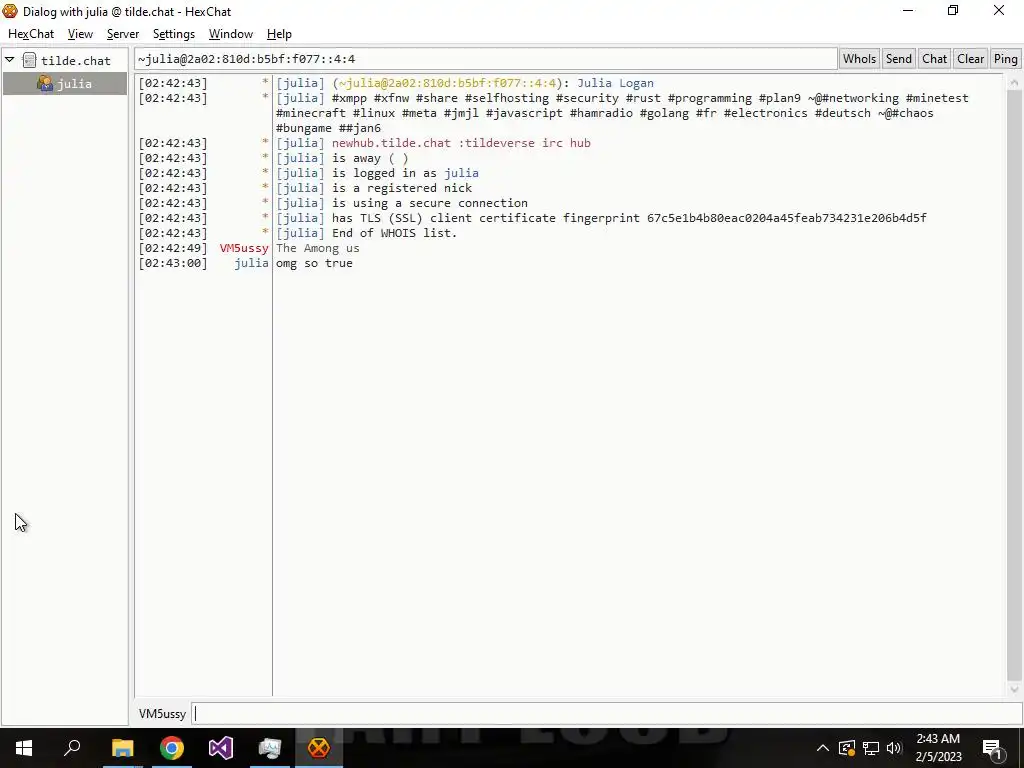This screenshot has height=768, width=1024.
Task: Click the #minecraft channel name
Action: click(310, 113)
